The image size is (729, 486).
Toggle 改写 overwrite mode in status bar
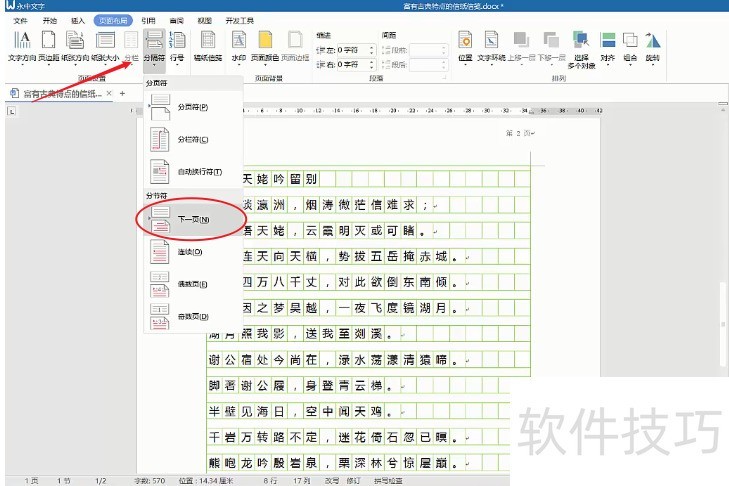click(331, 480)
